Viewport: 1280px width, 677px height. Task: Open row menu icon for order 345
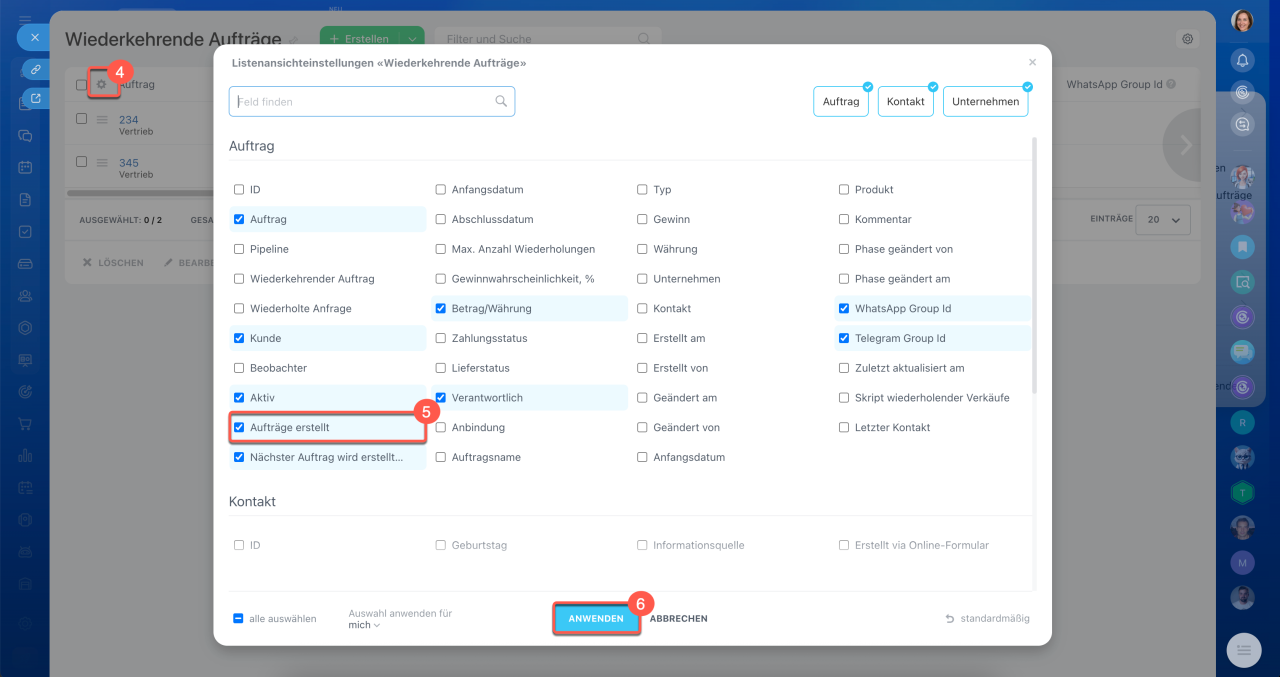102,162
